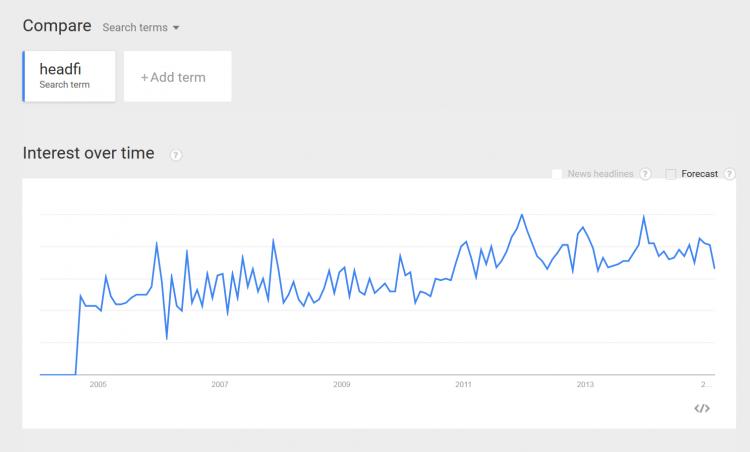The image size is (750, 452).
Task: Click the highest peak of the trend line near 2012
Action: coord(522,215)
